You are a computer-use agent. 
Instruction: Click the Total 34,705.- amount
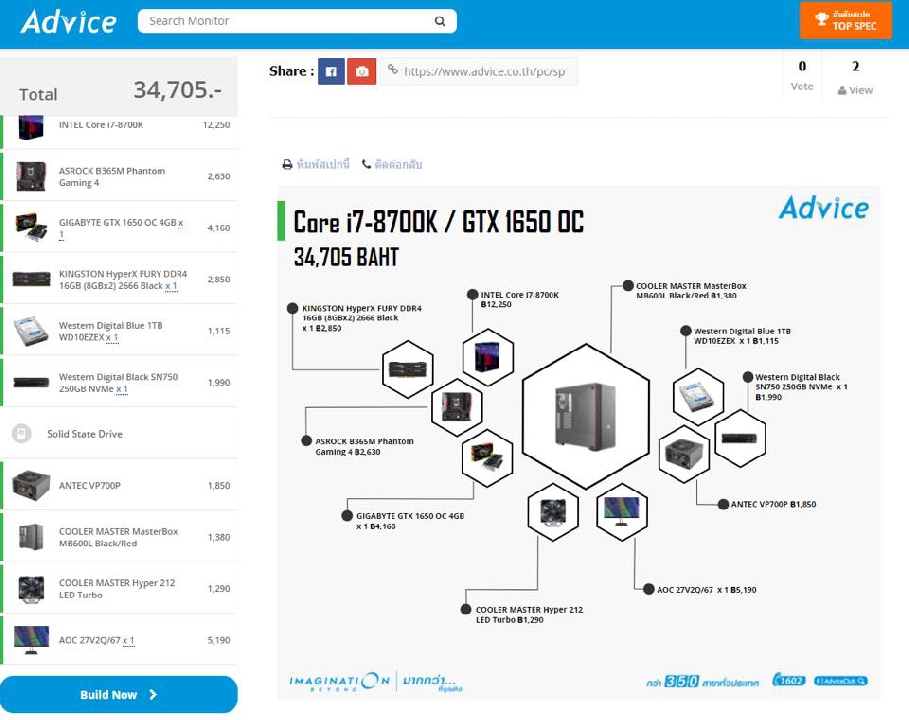point(177,90)
